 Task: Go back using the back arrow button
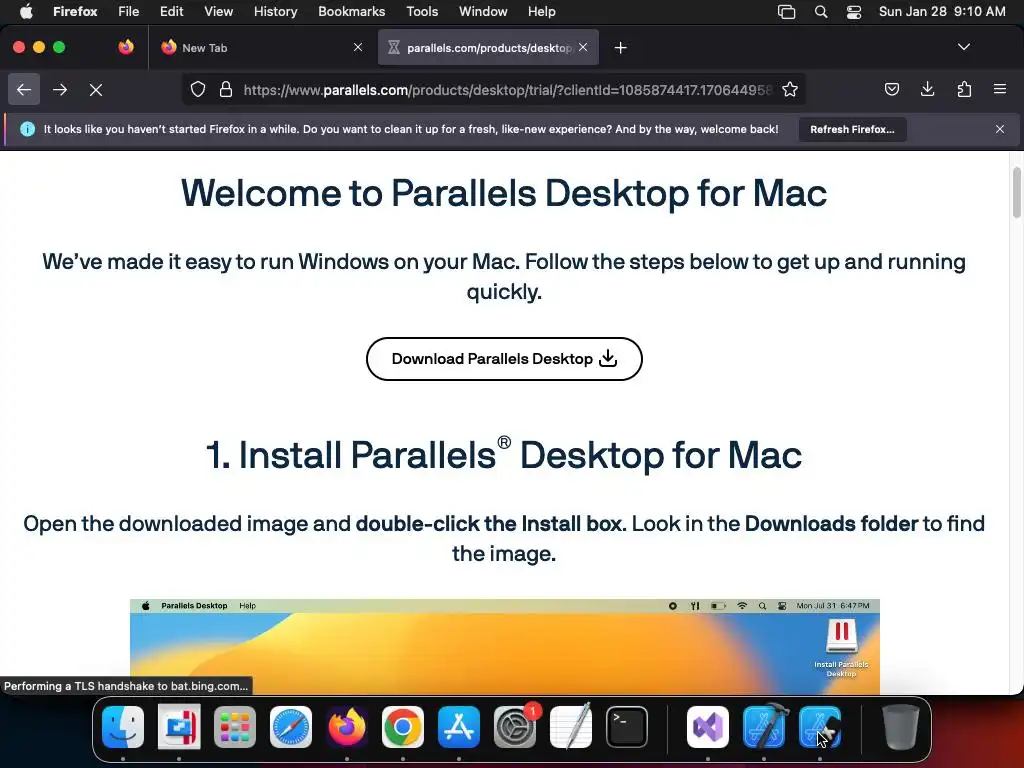24,89
